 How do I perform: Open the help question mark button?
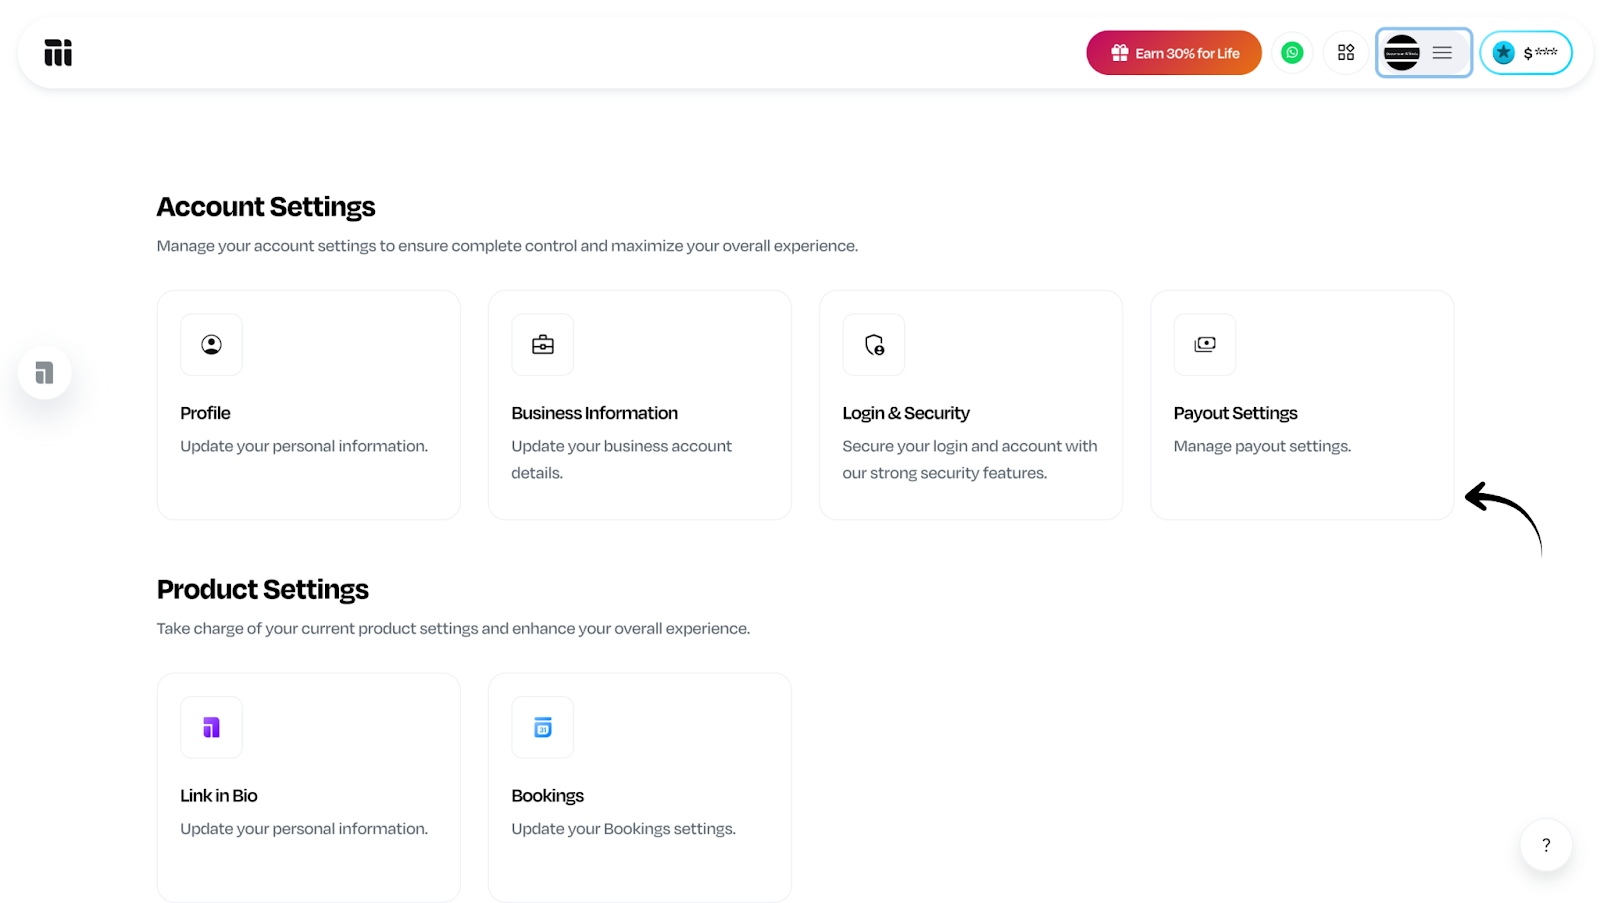point(1546,845)
